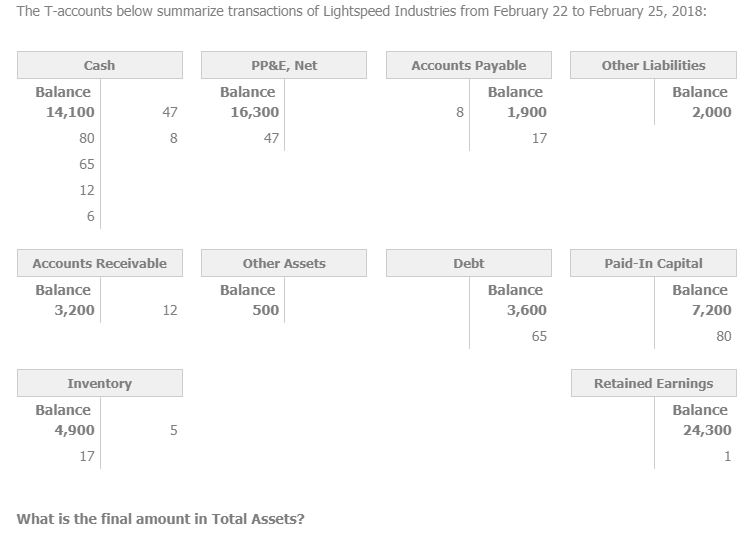Screen dimensions: 755x537
Task: Click the Debt balance of 3,600
Action: 526,310
